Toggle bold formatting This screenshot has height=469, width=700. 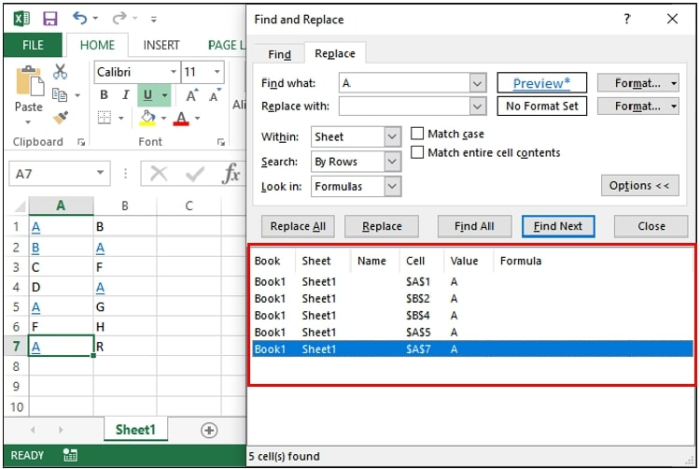tap(104, 95)
